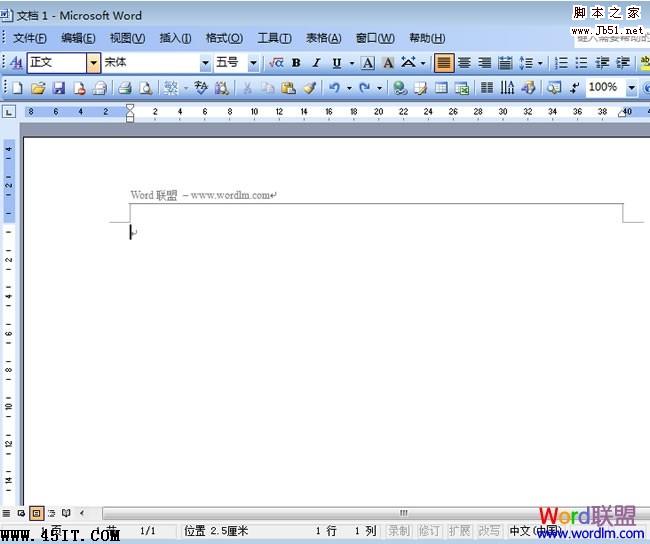Viewport: 650px width, 544px height.
Task: Click the Traditional Chinese conversion (繁) icon
Action: pyautogui.click(x=170, y=87)
